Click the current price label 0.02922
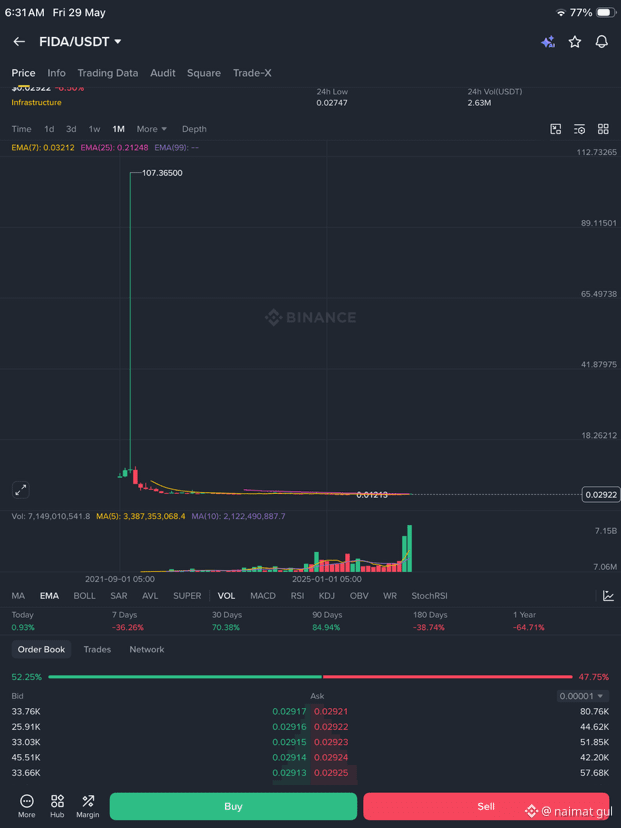 coord(601,495)
